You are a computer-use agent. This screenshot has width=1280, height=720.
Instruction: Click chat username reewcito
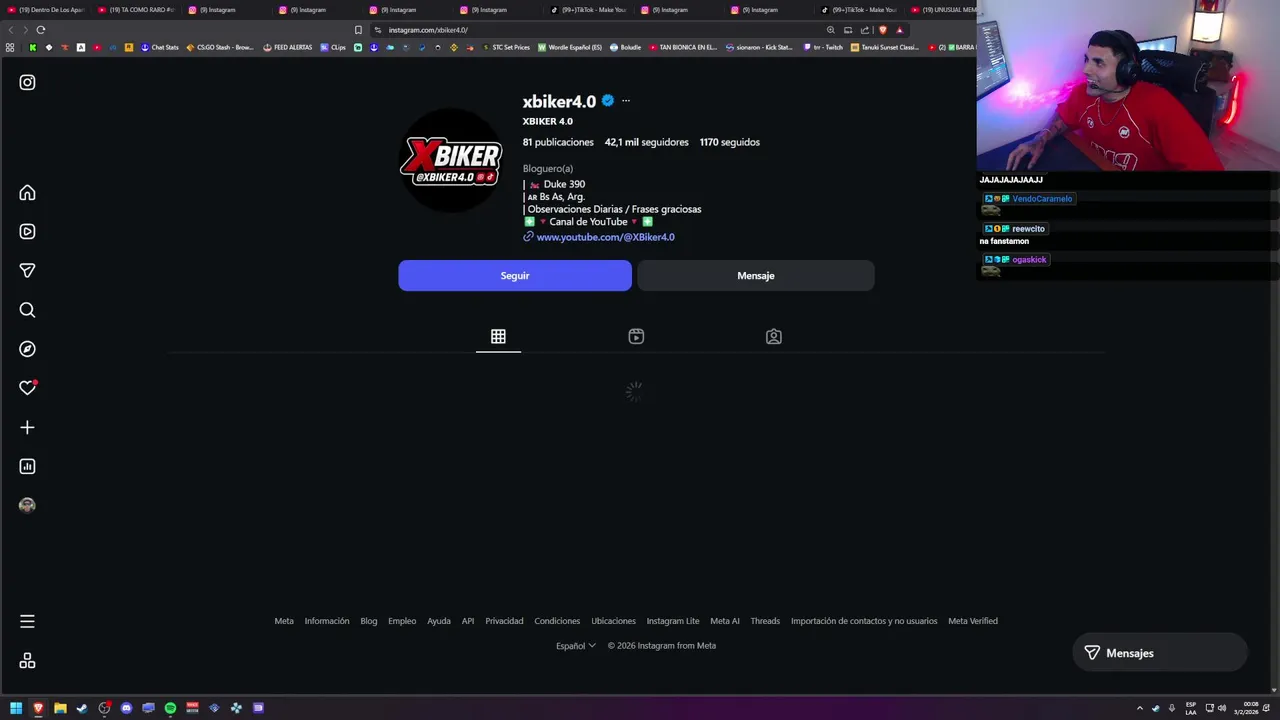1028,229
